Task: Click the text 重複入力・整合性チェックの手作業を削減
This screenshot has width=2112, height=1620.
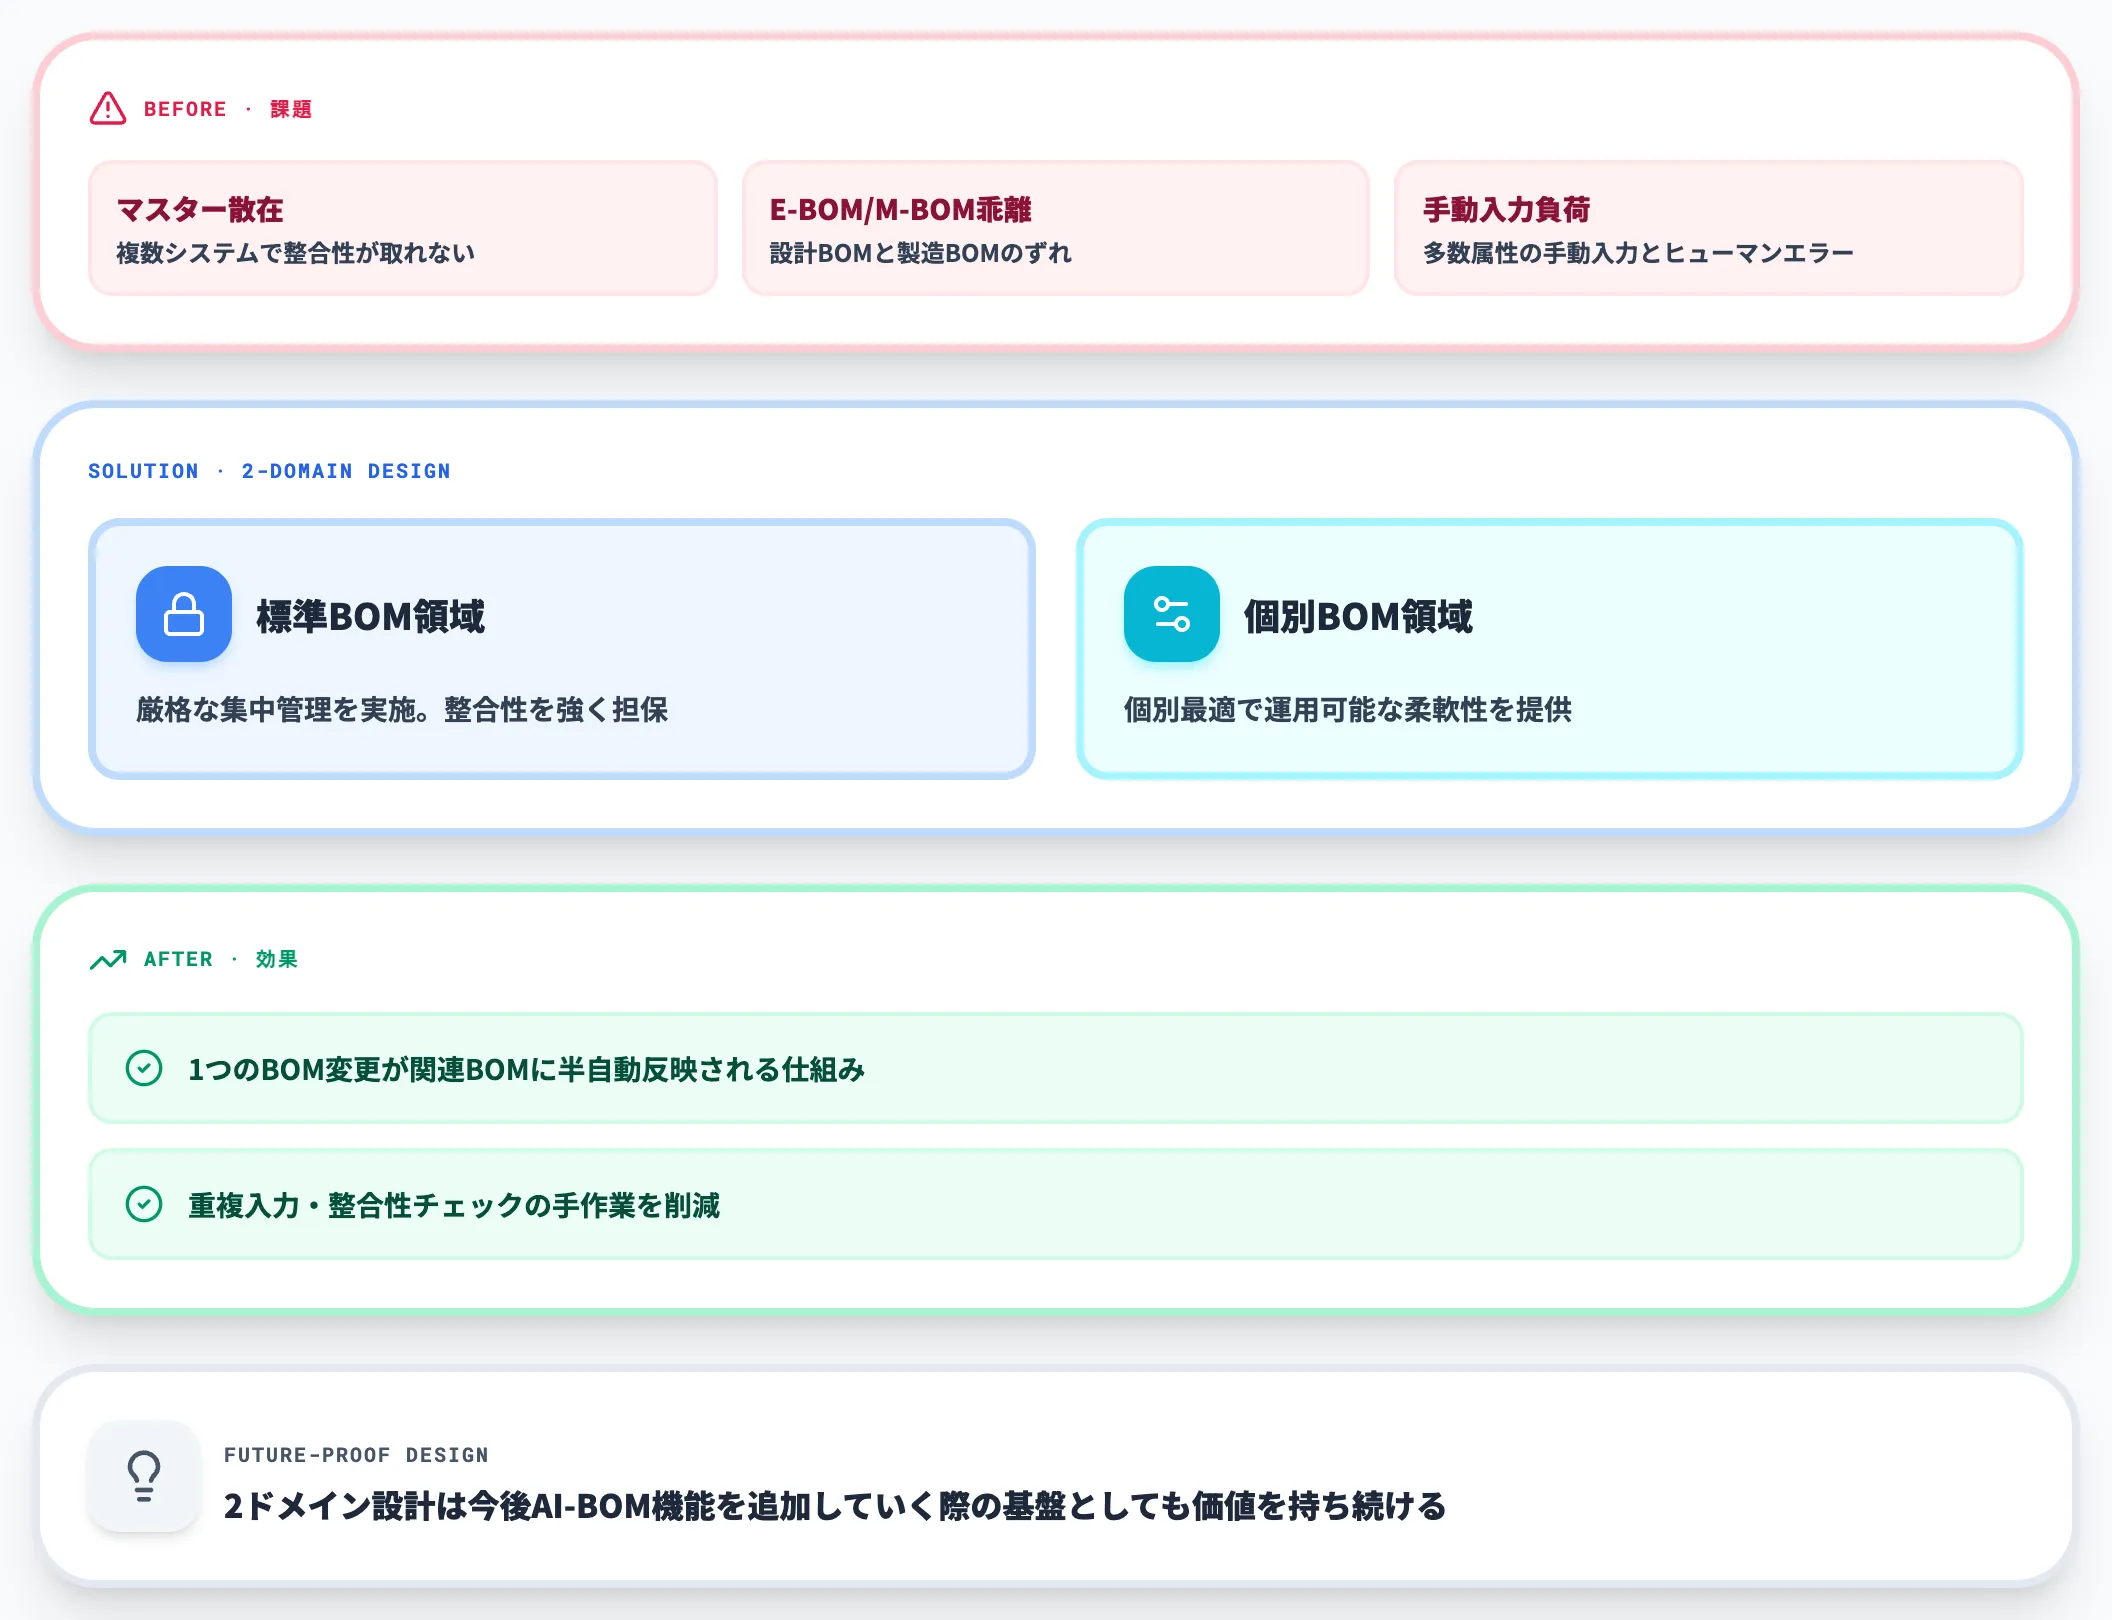Action: coord(454,1205)
